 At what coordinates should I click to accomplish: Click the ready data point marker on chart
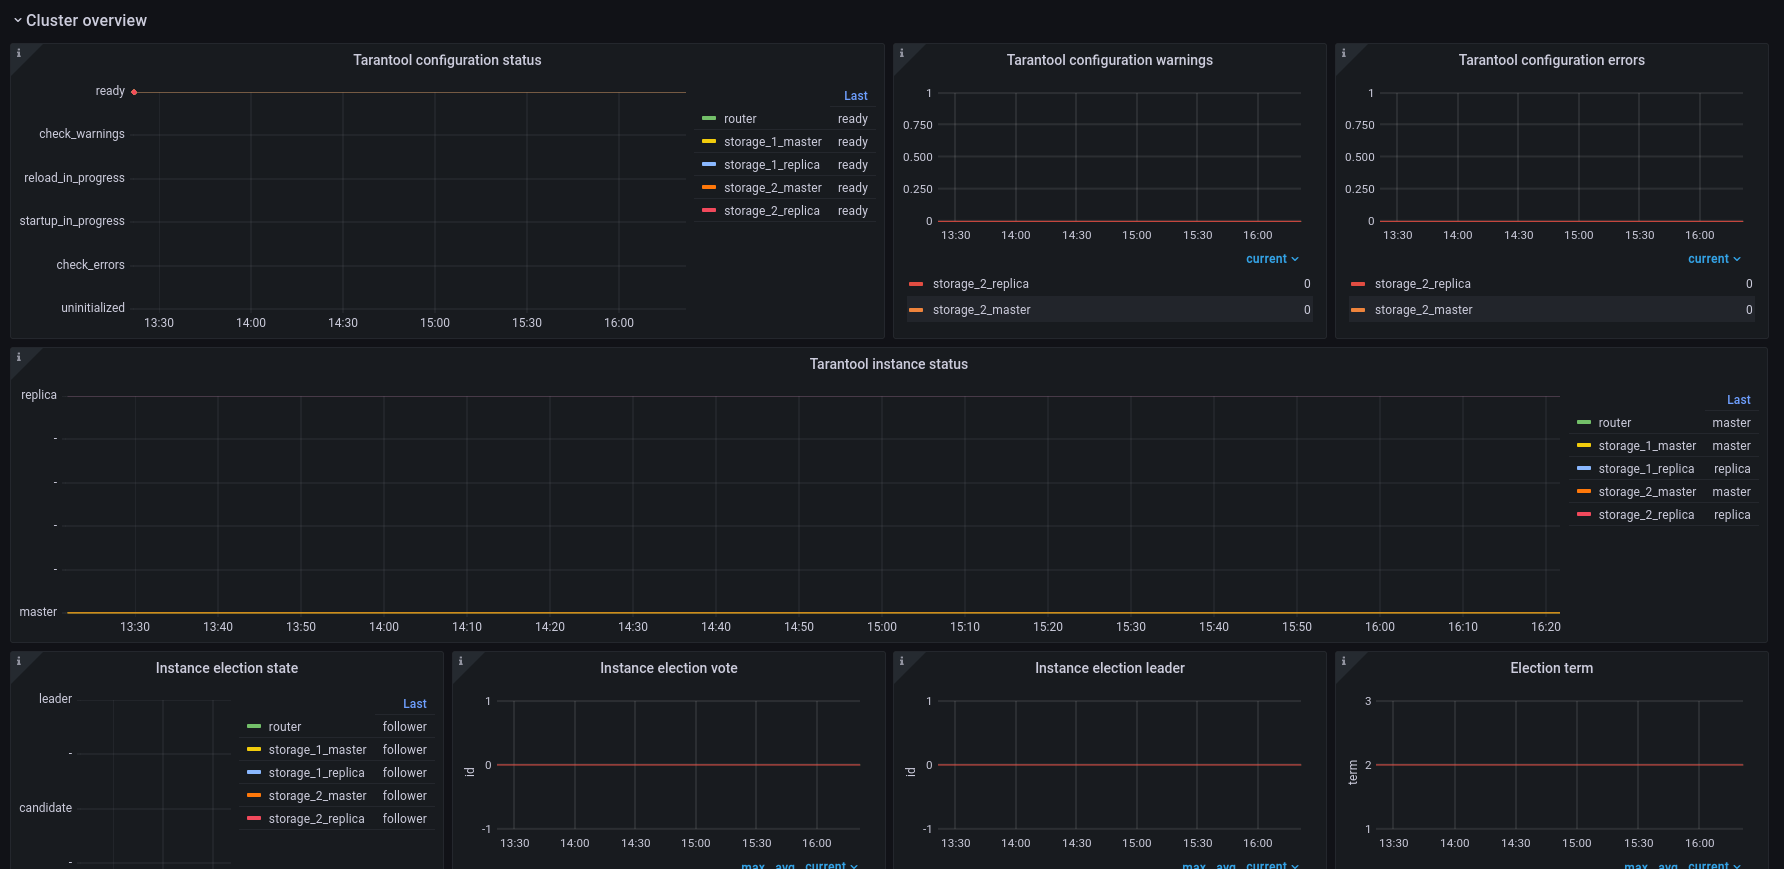pyautogui.click(x=134, y=92)
